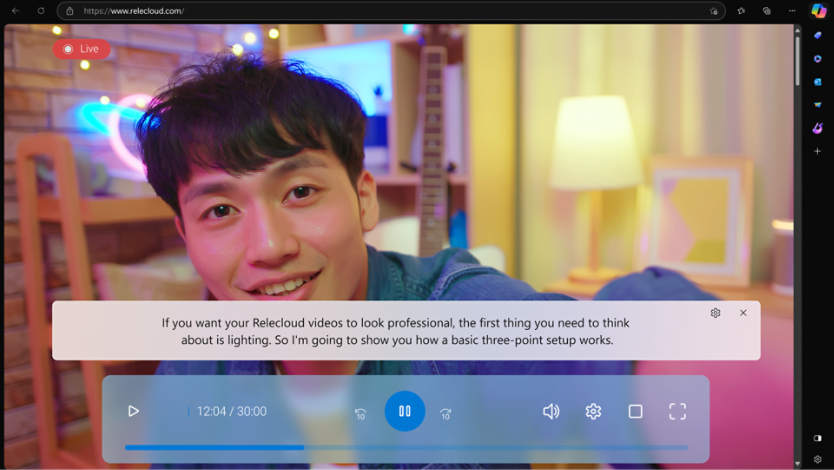The height and width of the screenshot is (470, 834).
Task: Open the Shopping tag icon in the sidebar
Action: pyautogui.click(x=818, y=35)
